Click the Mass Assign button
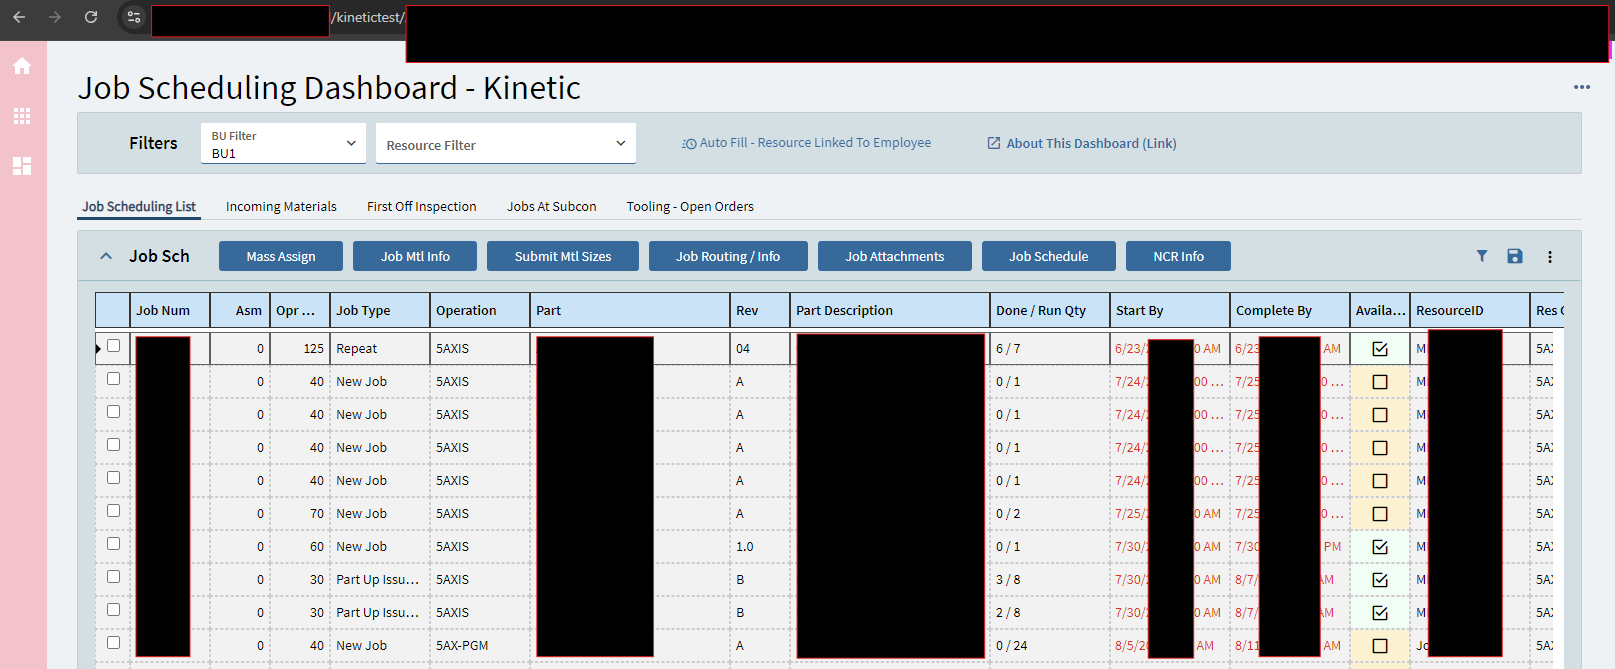The width and height of the screenshot is (1615, 669). point(281,256)
